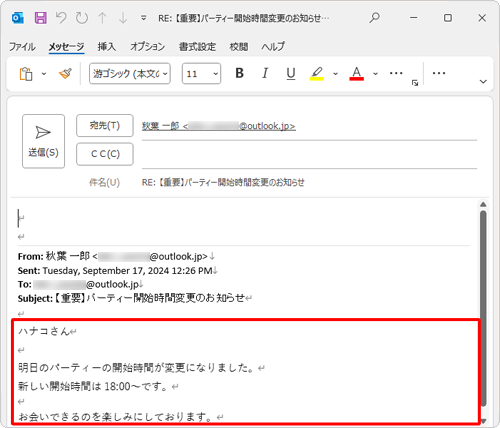Switch to the オプション tab
The image size is (500, 428).
click(x=147, y=47)
